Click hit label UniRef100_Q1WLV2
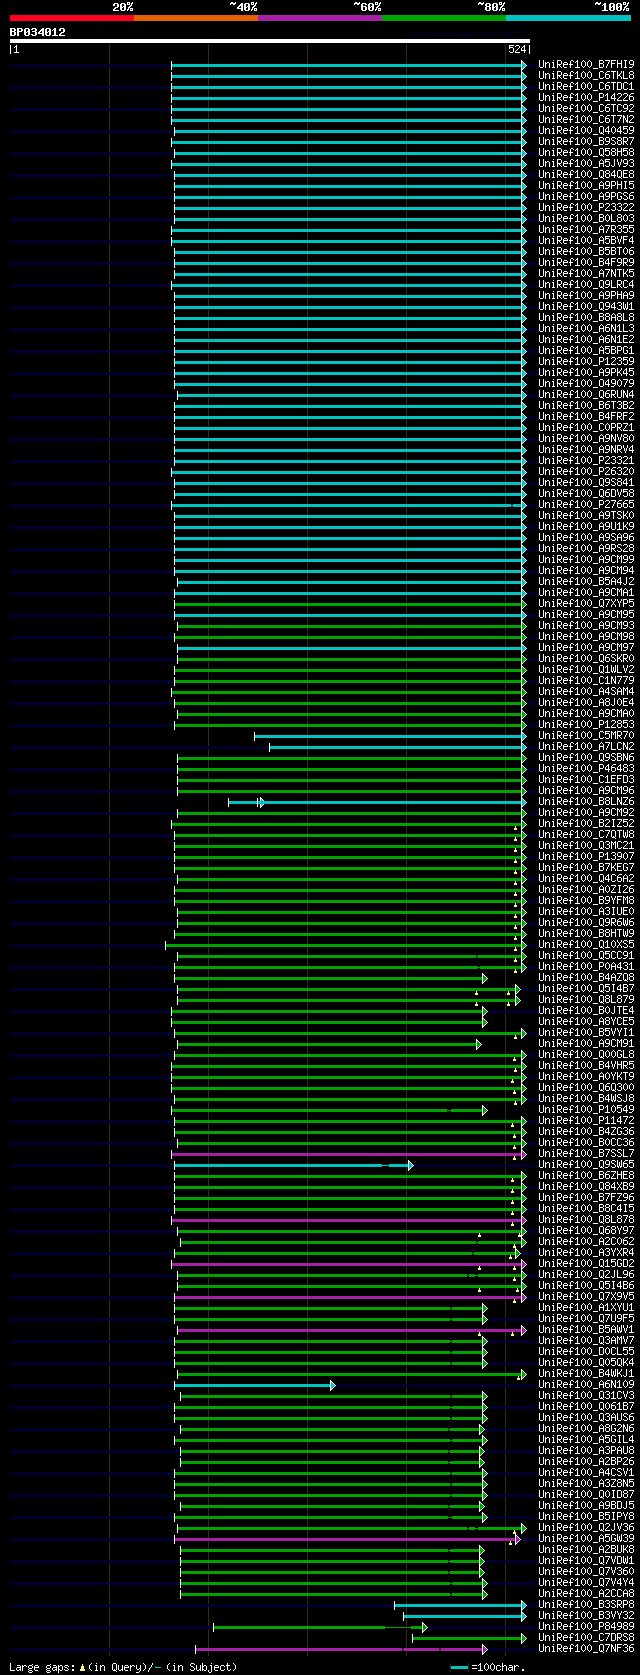 click(586, 669)
